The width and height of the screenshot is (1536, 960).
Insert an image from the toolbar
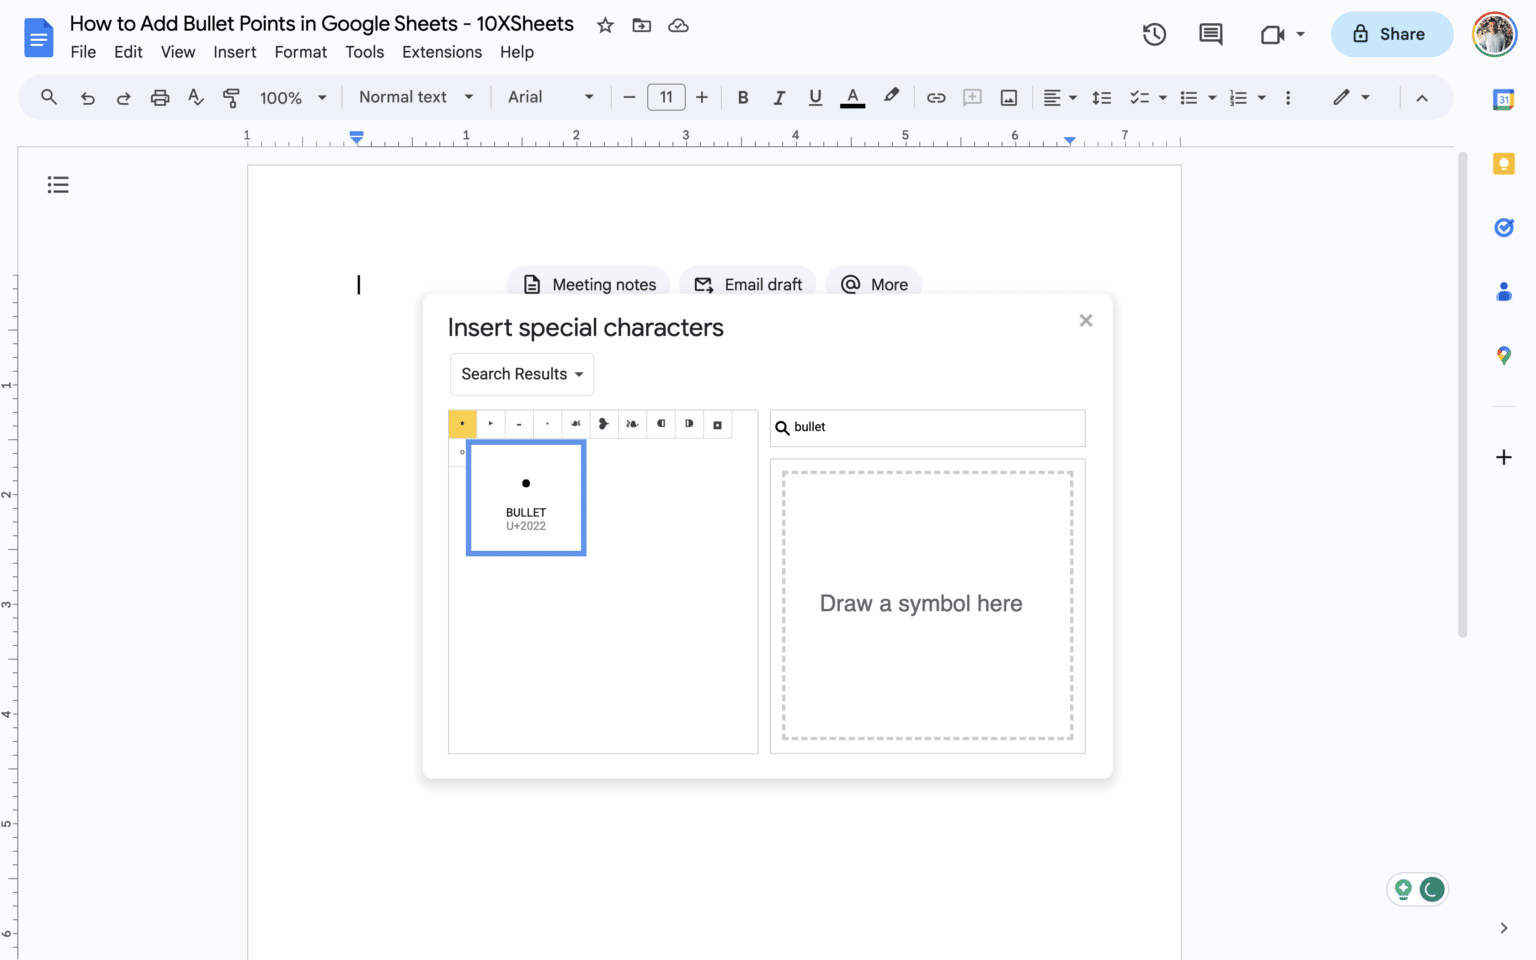point(1008,97)
